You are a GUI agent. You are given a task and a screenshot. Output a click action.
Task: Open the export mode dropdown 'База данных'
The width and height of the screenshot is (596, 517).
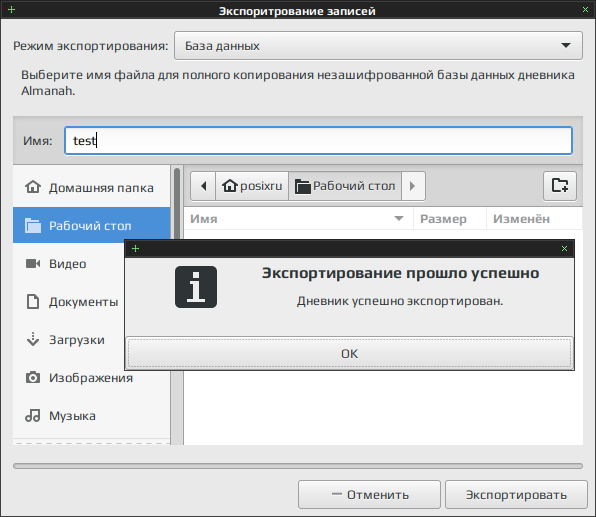point(378,46)
